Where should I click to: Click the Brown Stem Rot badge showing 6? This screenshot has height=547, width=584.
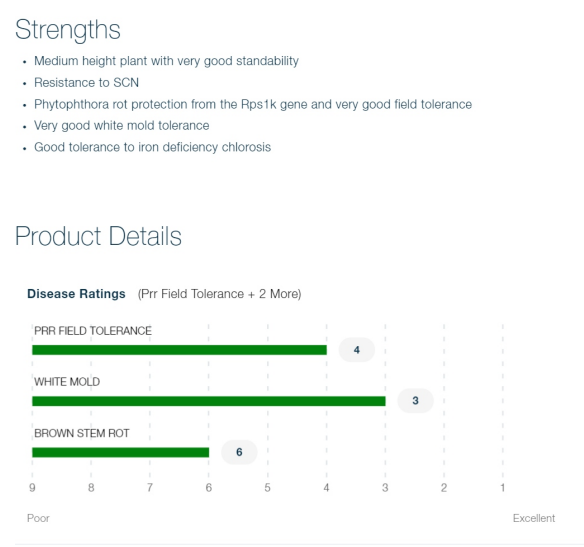coord(239,452)
